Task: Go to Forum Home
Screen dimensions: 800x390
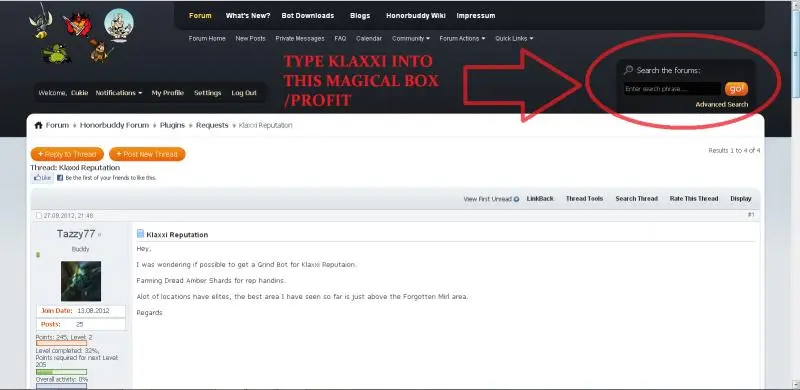Action: (x=207, y=38)
